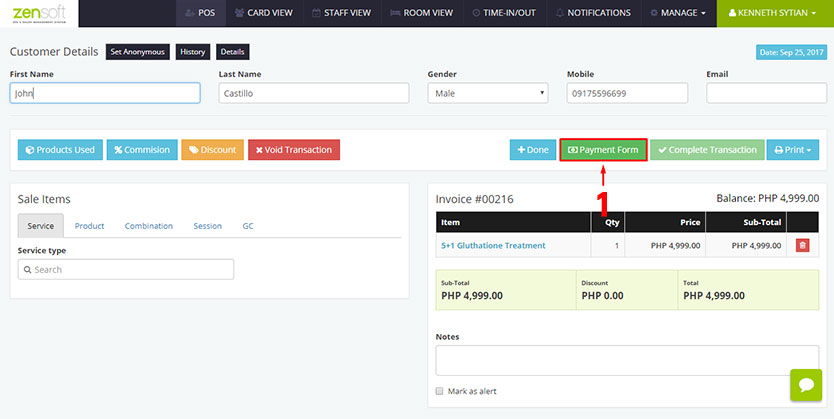Switch to the Combination tab

pos(149,226)
